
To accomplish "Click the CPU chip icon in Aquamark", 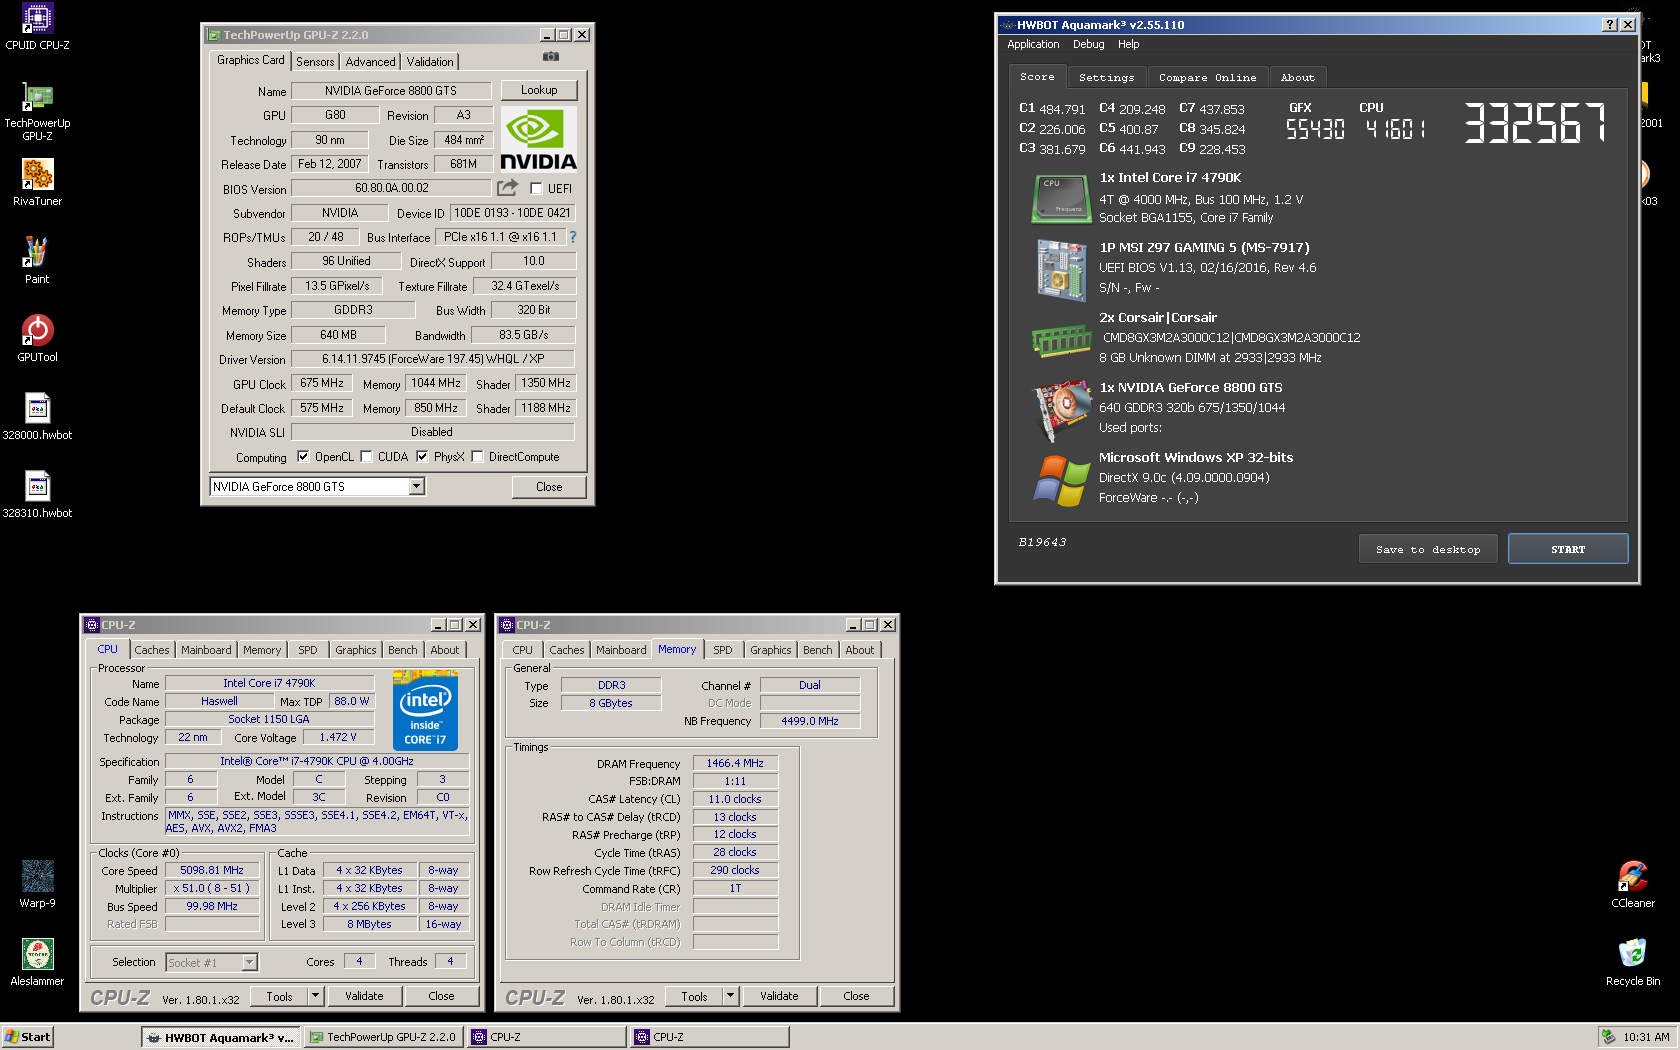I will click(1060, 198).
